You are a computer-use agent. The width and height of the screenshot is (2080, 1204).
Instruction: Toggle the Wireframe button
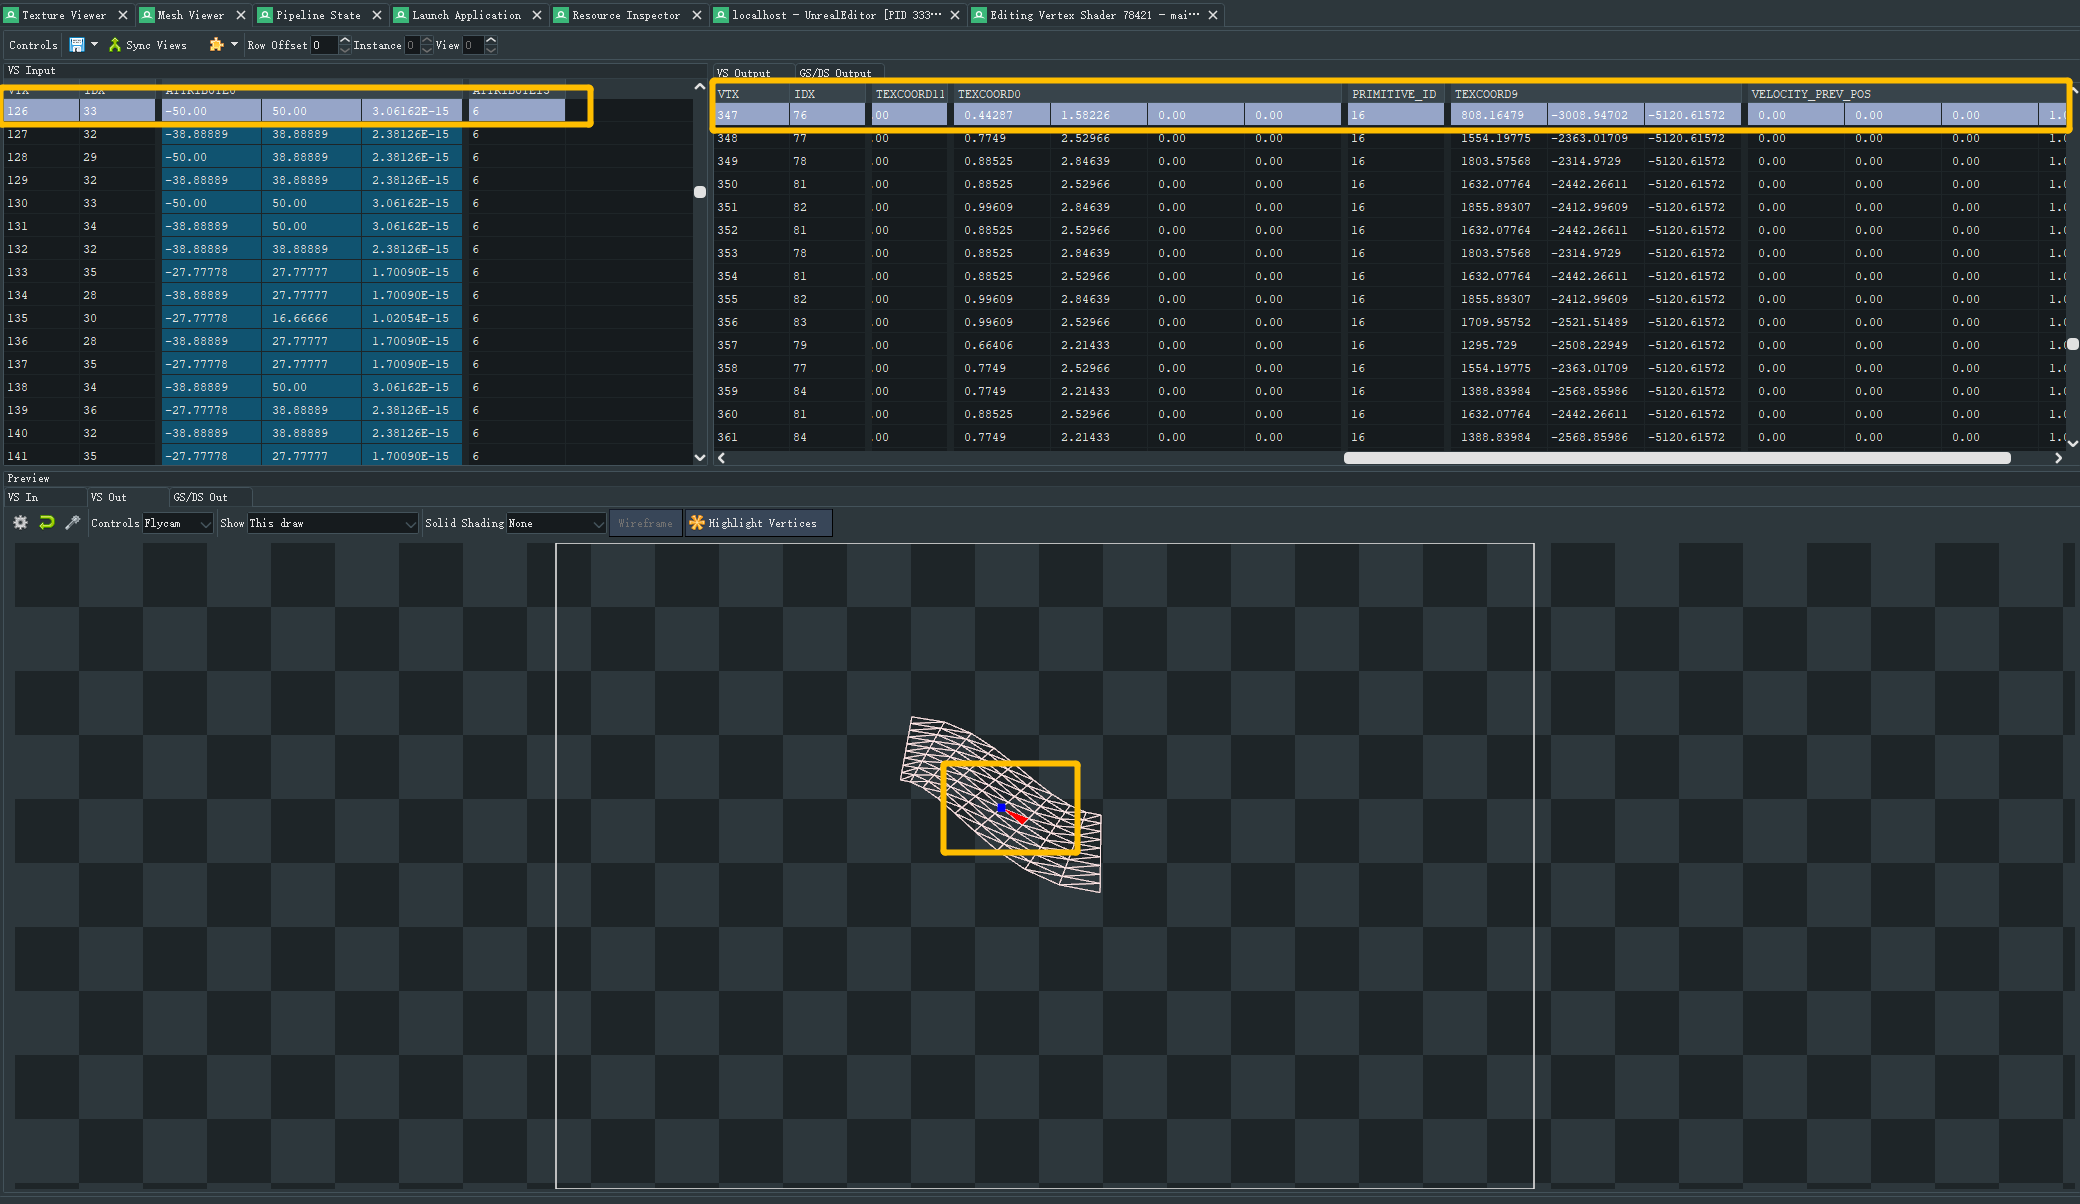(x=645, y=523)
